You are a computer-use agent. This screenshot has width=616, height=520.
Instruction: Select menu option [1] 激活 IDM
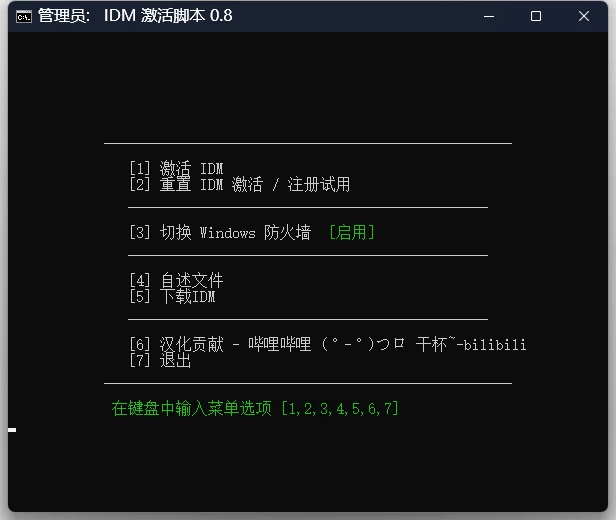point(176,168)
